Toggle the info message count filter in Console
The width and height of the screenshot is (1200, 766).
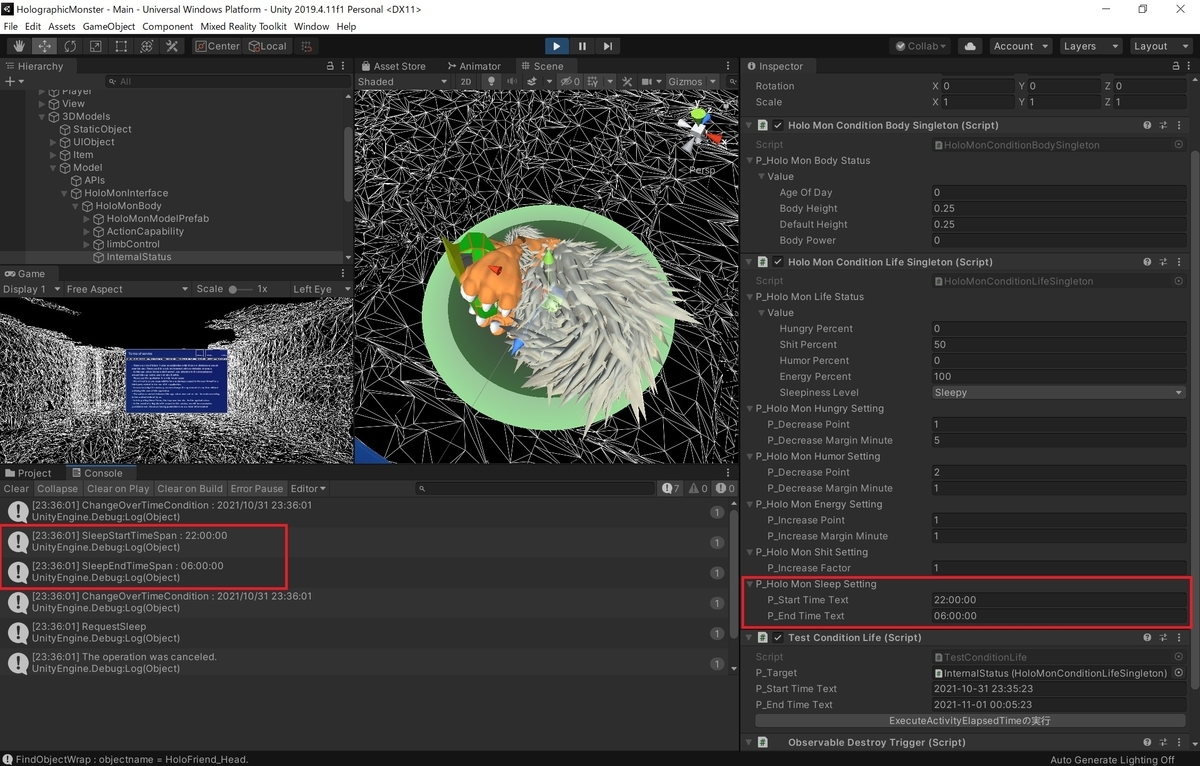point(671,489)
